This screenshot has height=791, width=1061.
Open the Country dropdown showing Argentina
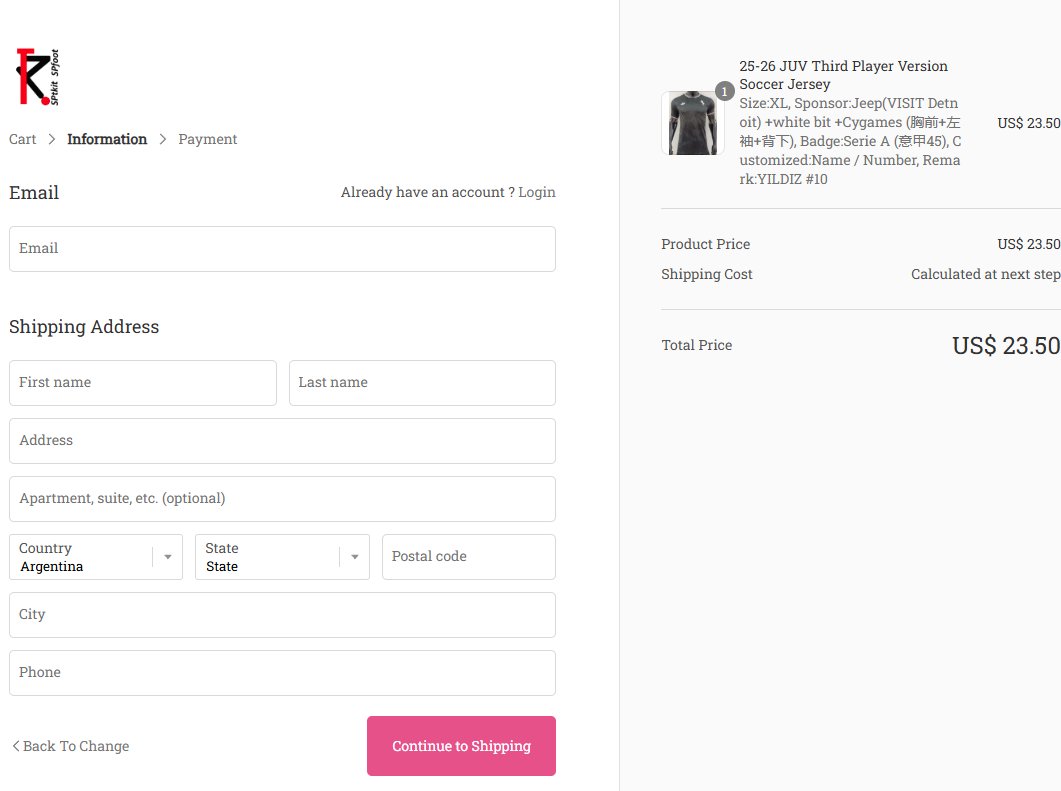tap(96, 557)
